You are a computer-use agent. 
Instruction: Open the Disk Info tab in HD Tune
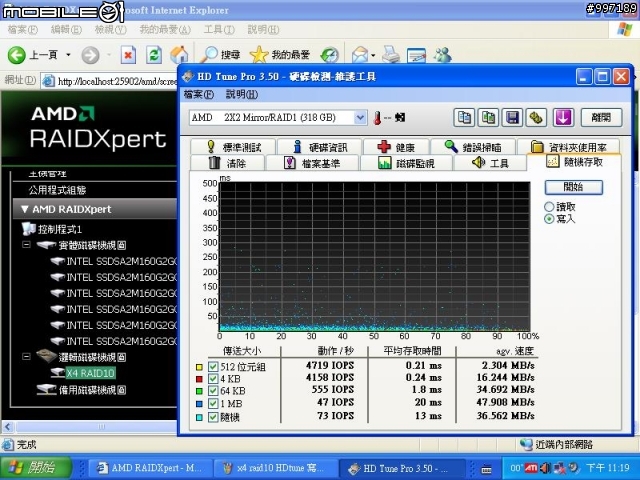320,147
